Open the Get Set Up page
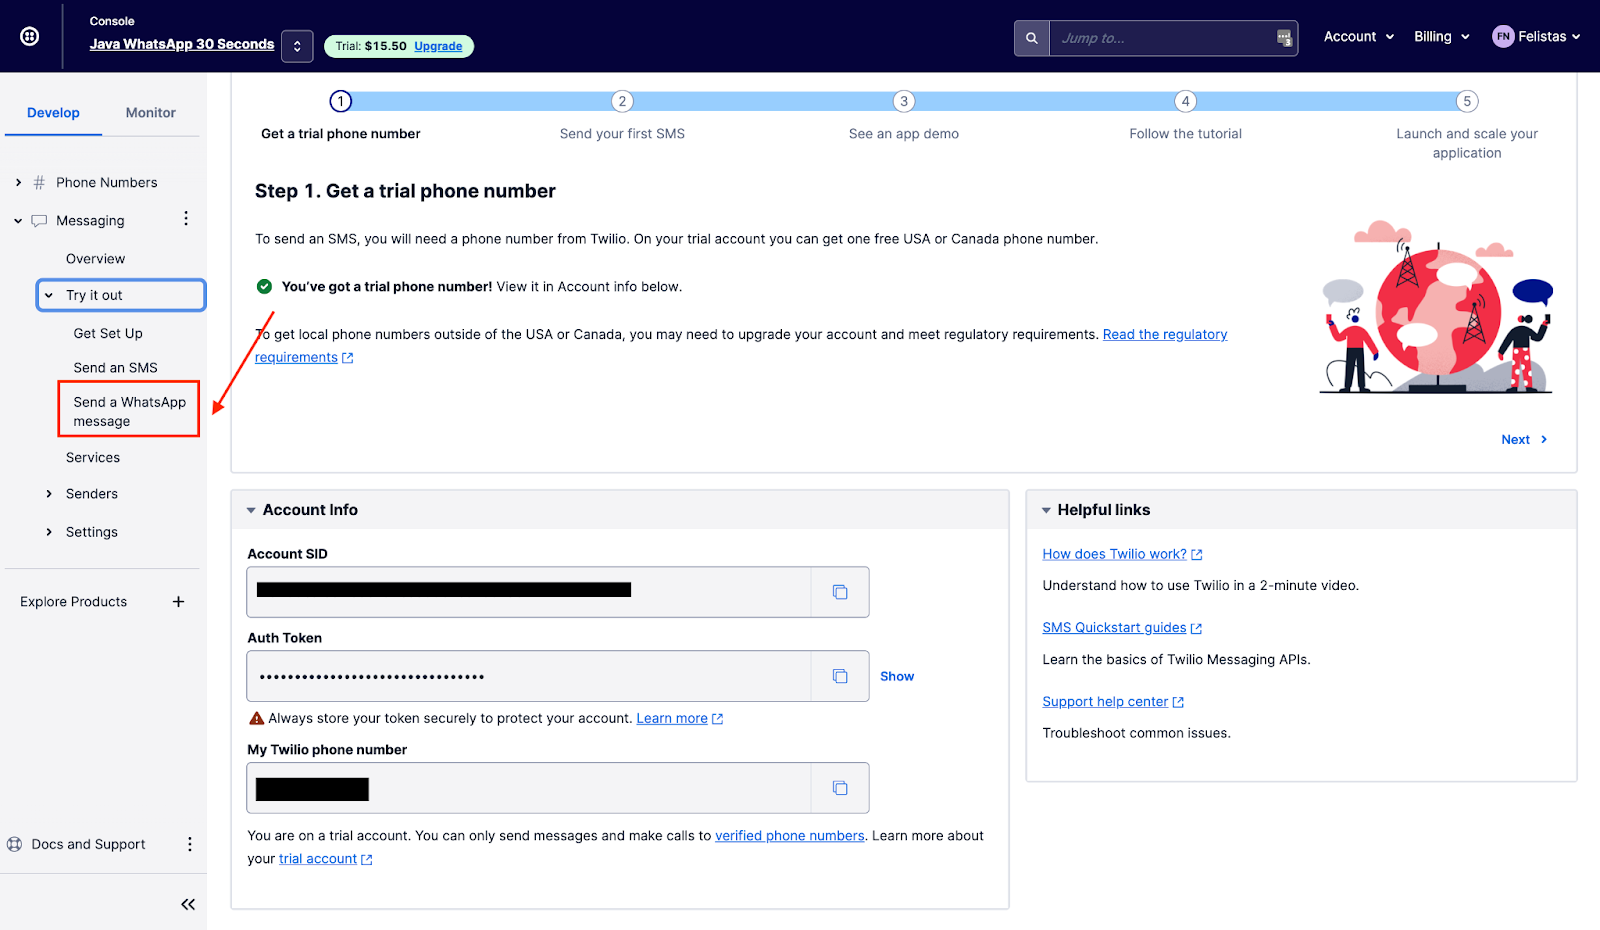This screenshot has width=1600, height=930. coord(108,334)
